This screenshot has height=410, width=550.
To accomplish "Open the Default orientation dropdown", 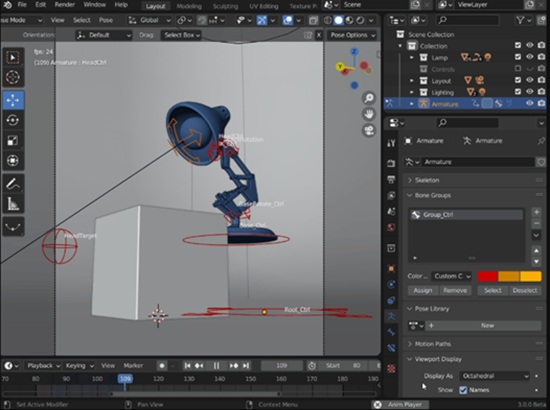I will click(x=104, y=35).
